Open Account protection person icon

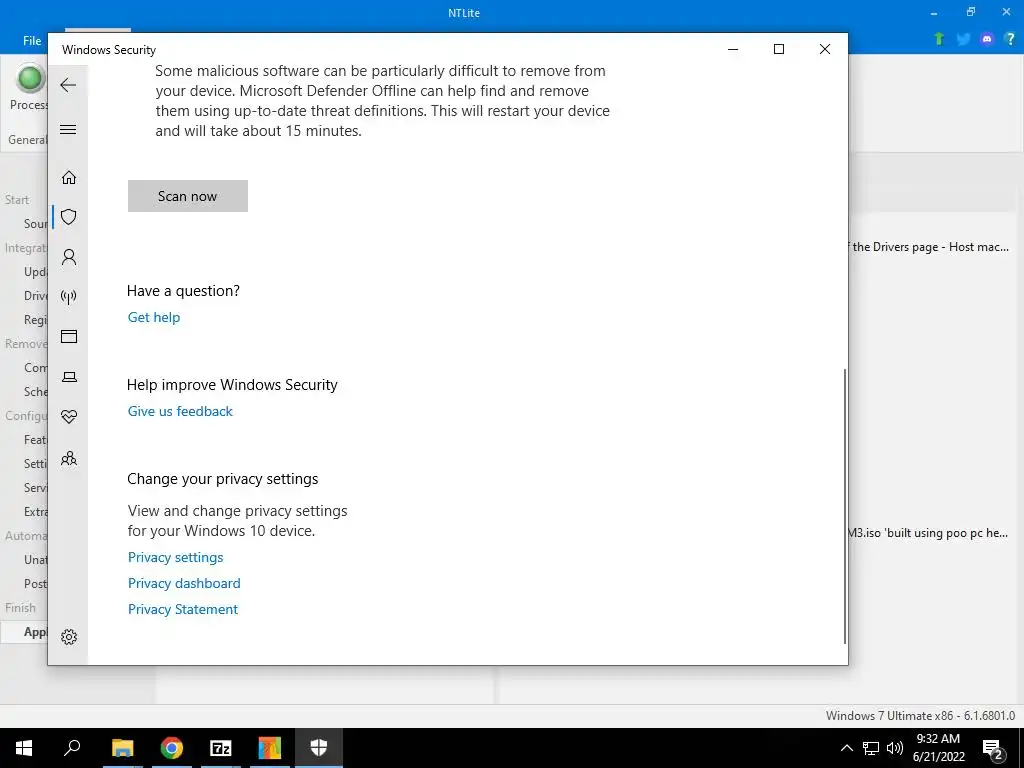(69, 257)
